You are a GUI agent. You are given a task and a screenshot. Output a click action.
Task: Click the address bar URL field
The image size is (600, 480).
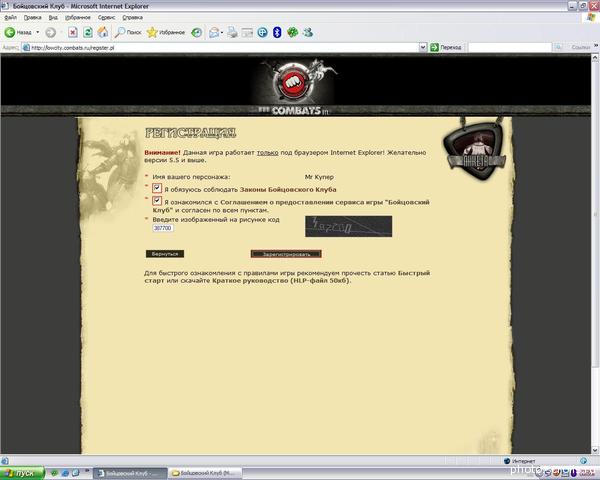pyautogui.click(x=224, y=47)
